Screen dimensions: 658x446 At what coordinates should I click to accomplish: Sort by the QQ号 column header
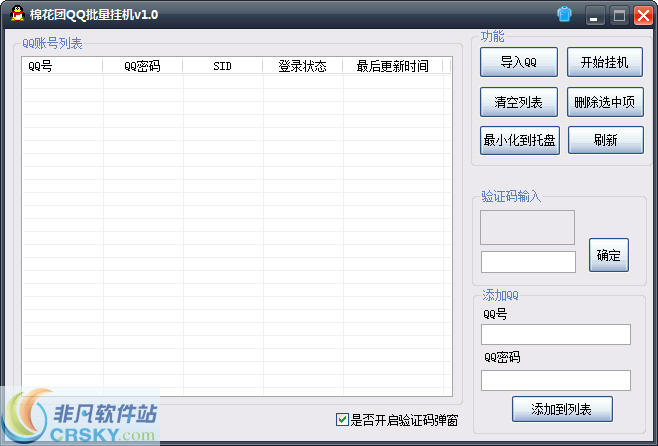point(63,66)
